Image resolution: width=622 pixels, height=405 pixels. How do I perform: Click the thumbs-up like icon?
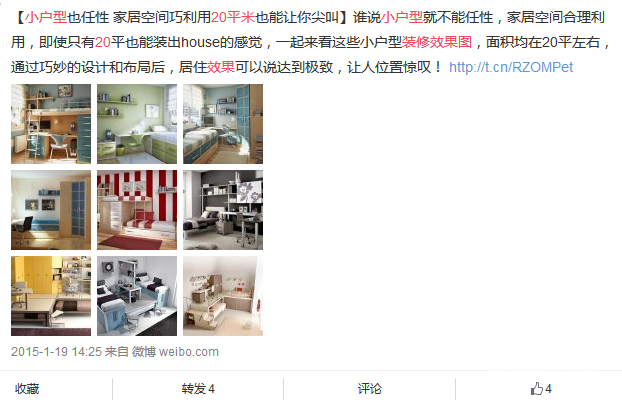coord(536,389)
